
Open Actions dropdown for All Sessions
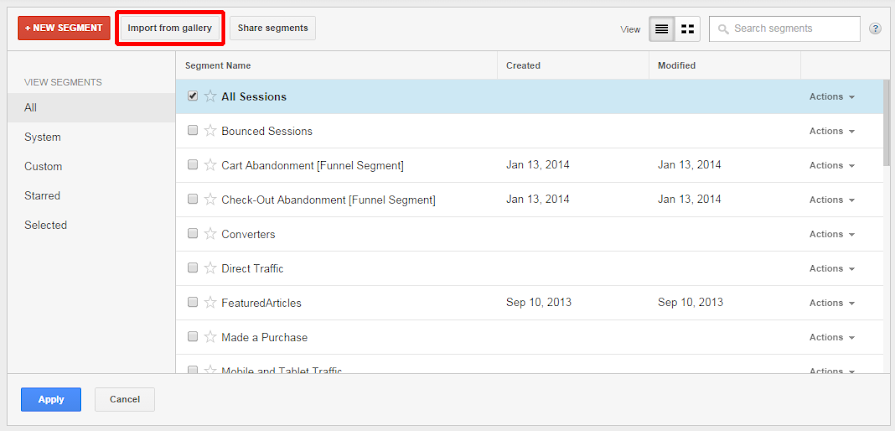[832, 97]
